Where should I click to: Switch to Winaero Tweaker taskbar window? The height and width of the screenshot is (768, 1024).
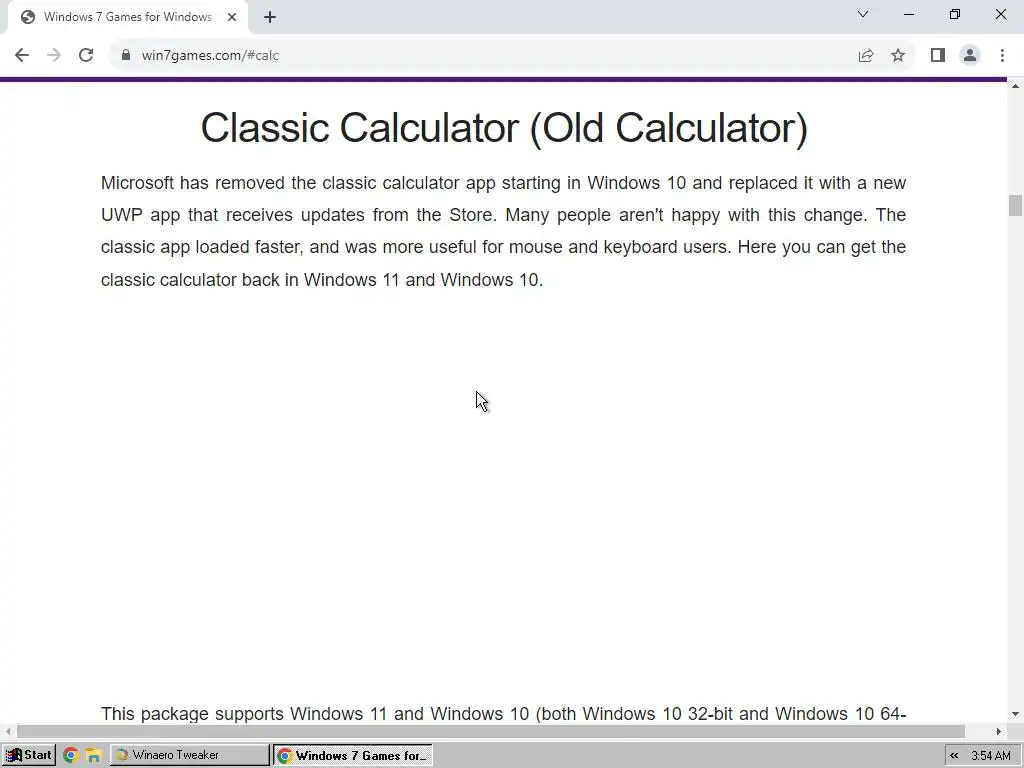point(189,755)
